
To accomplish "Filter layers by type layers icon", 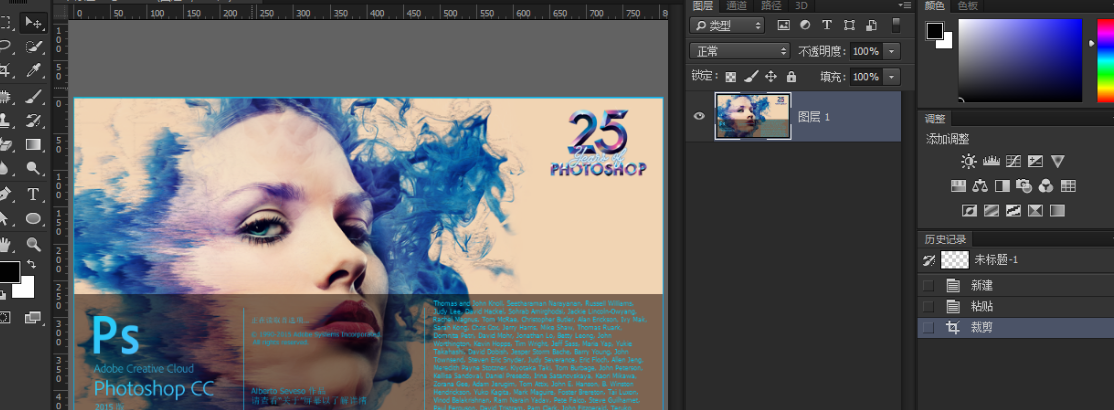I will tap(827, 25).
